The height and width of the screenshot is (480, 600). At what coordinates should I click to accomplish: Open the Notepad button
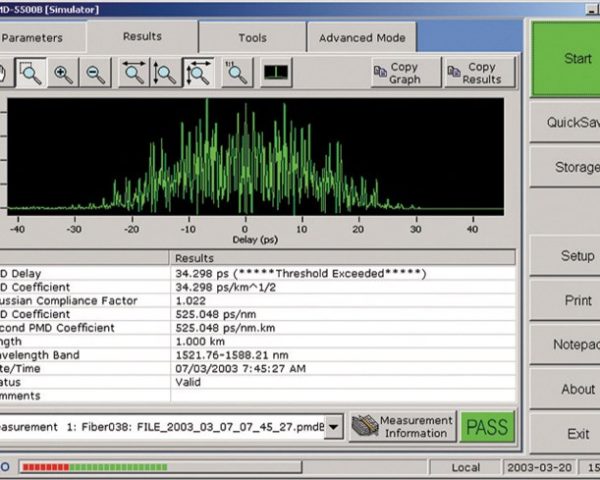point(566,344)
